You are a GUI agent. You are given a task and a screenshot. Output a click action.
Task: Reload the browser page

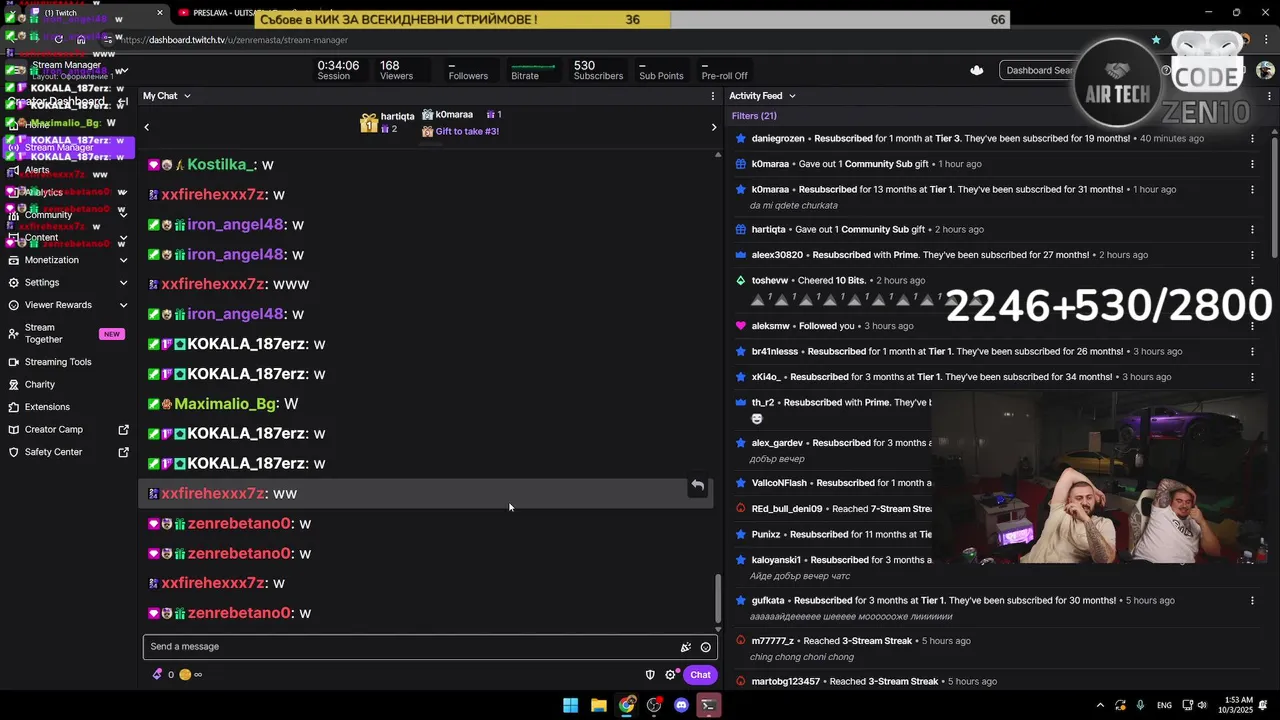click(58, 40)
